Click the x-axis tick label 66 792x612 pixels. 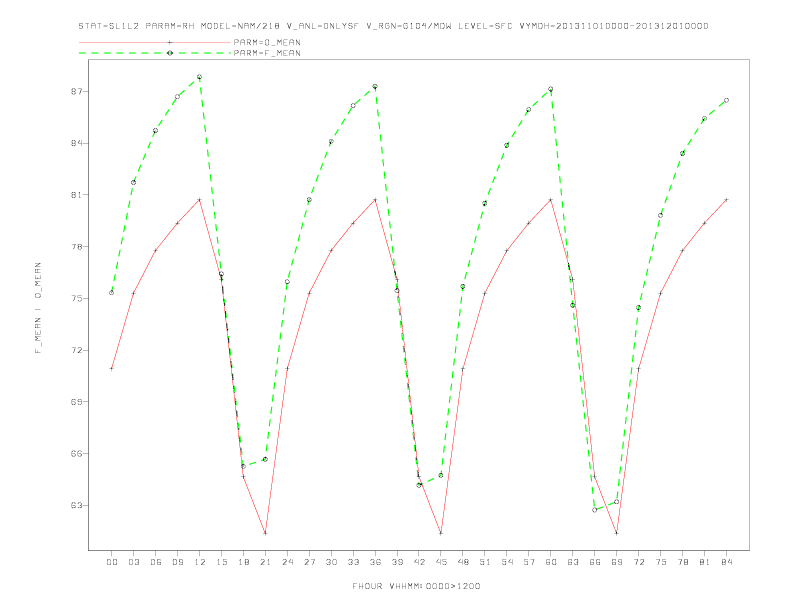pos(595,562)
